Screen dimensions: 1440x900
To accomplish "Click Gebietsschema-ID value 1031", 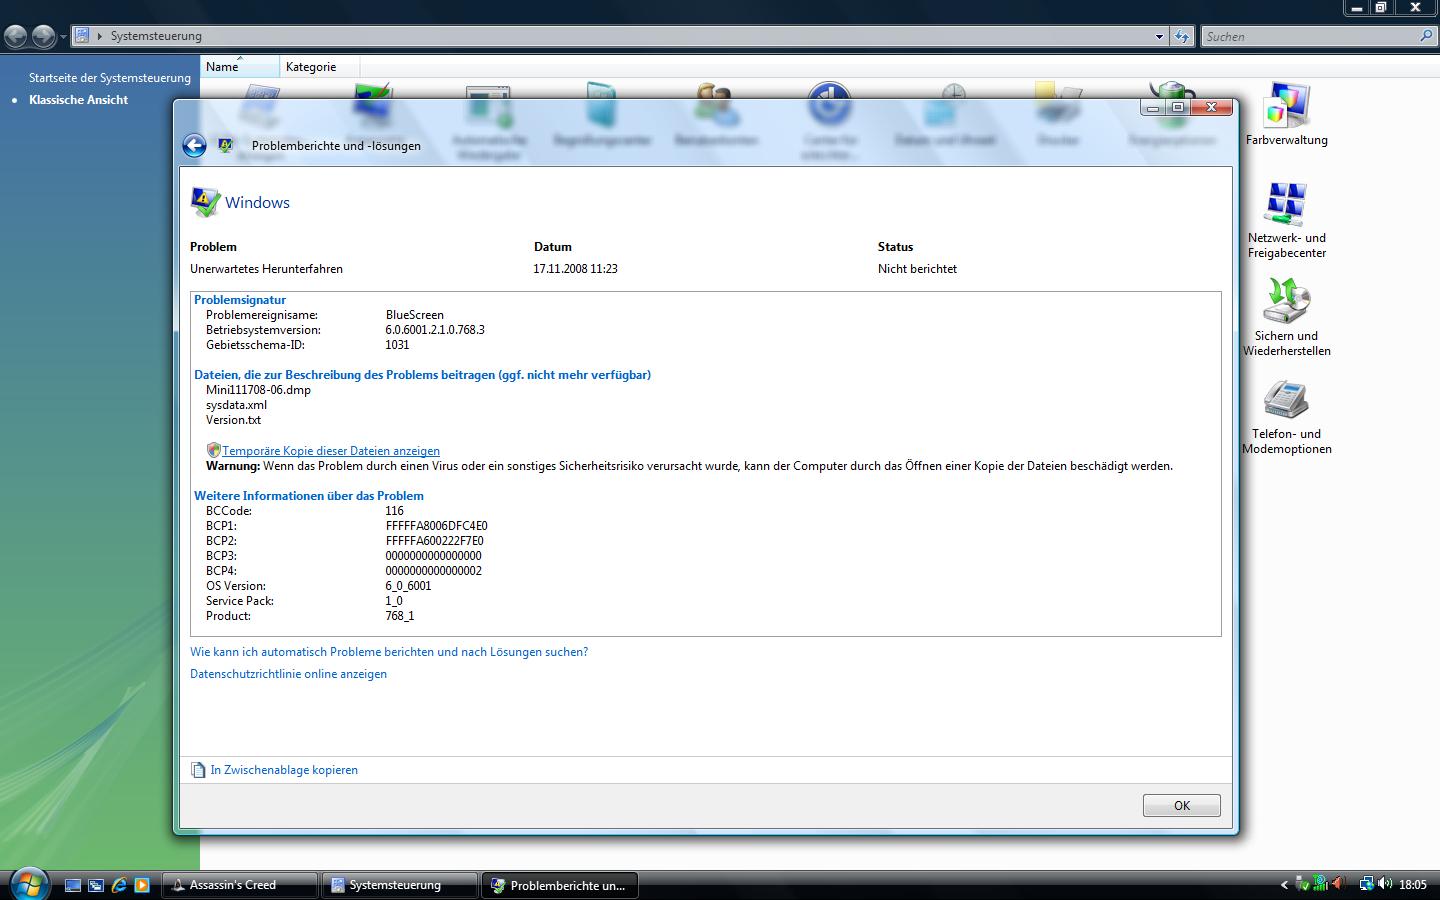I will pyautogui.click(x=397, y=345).
